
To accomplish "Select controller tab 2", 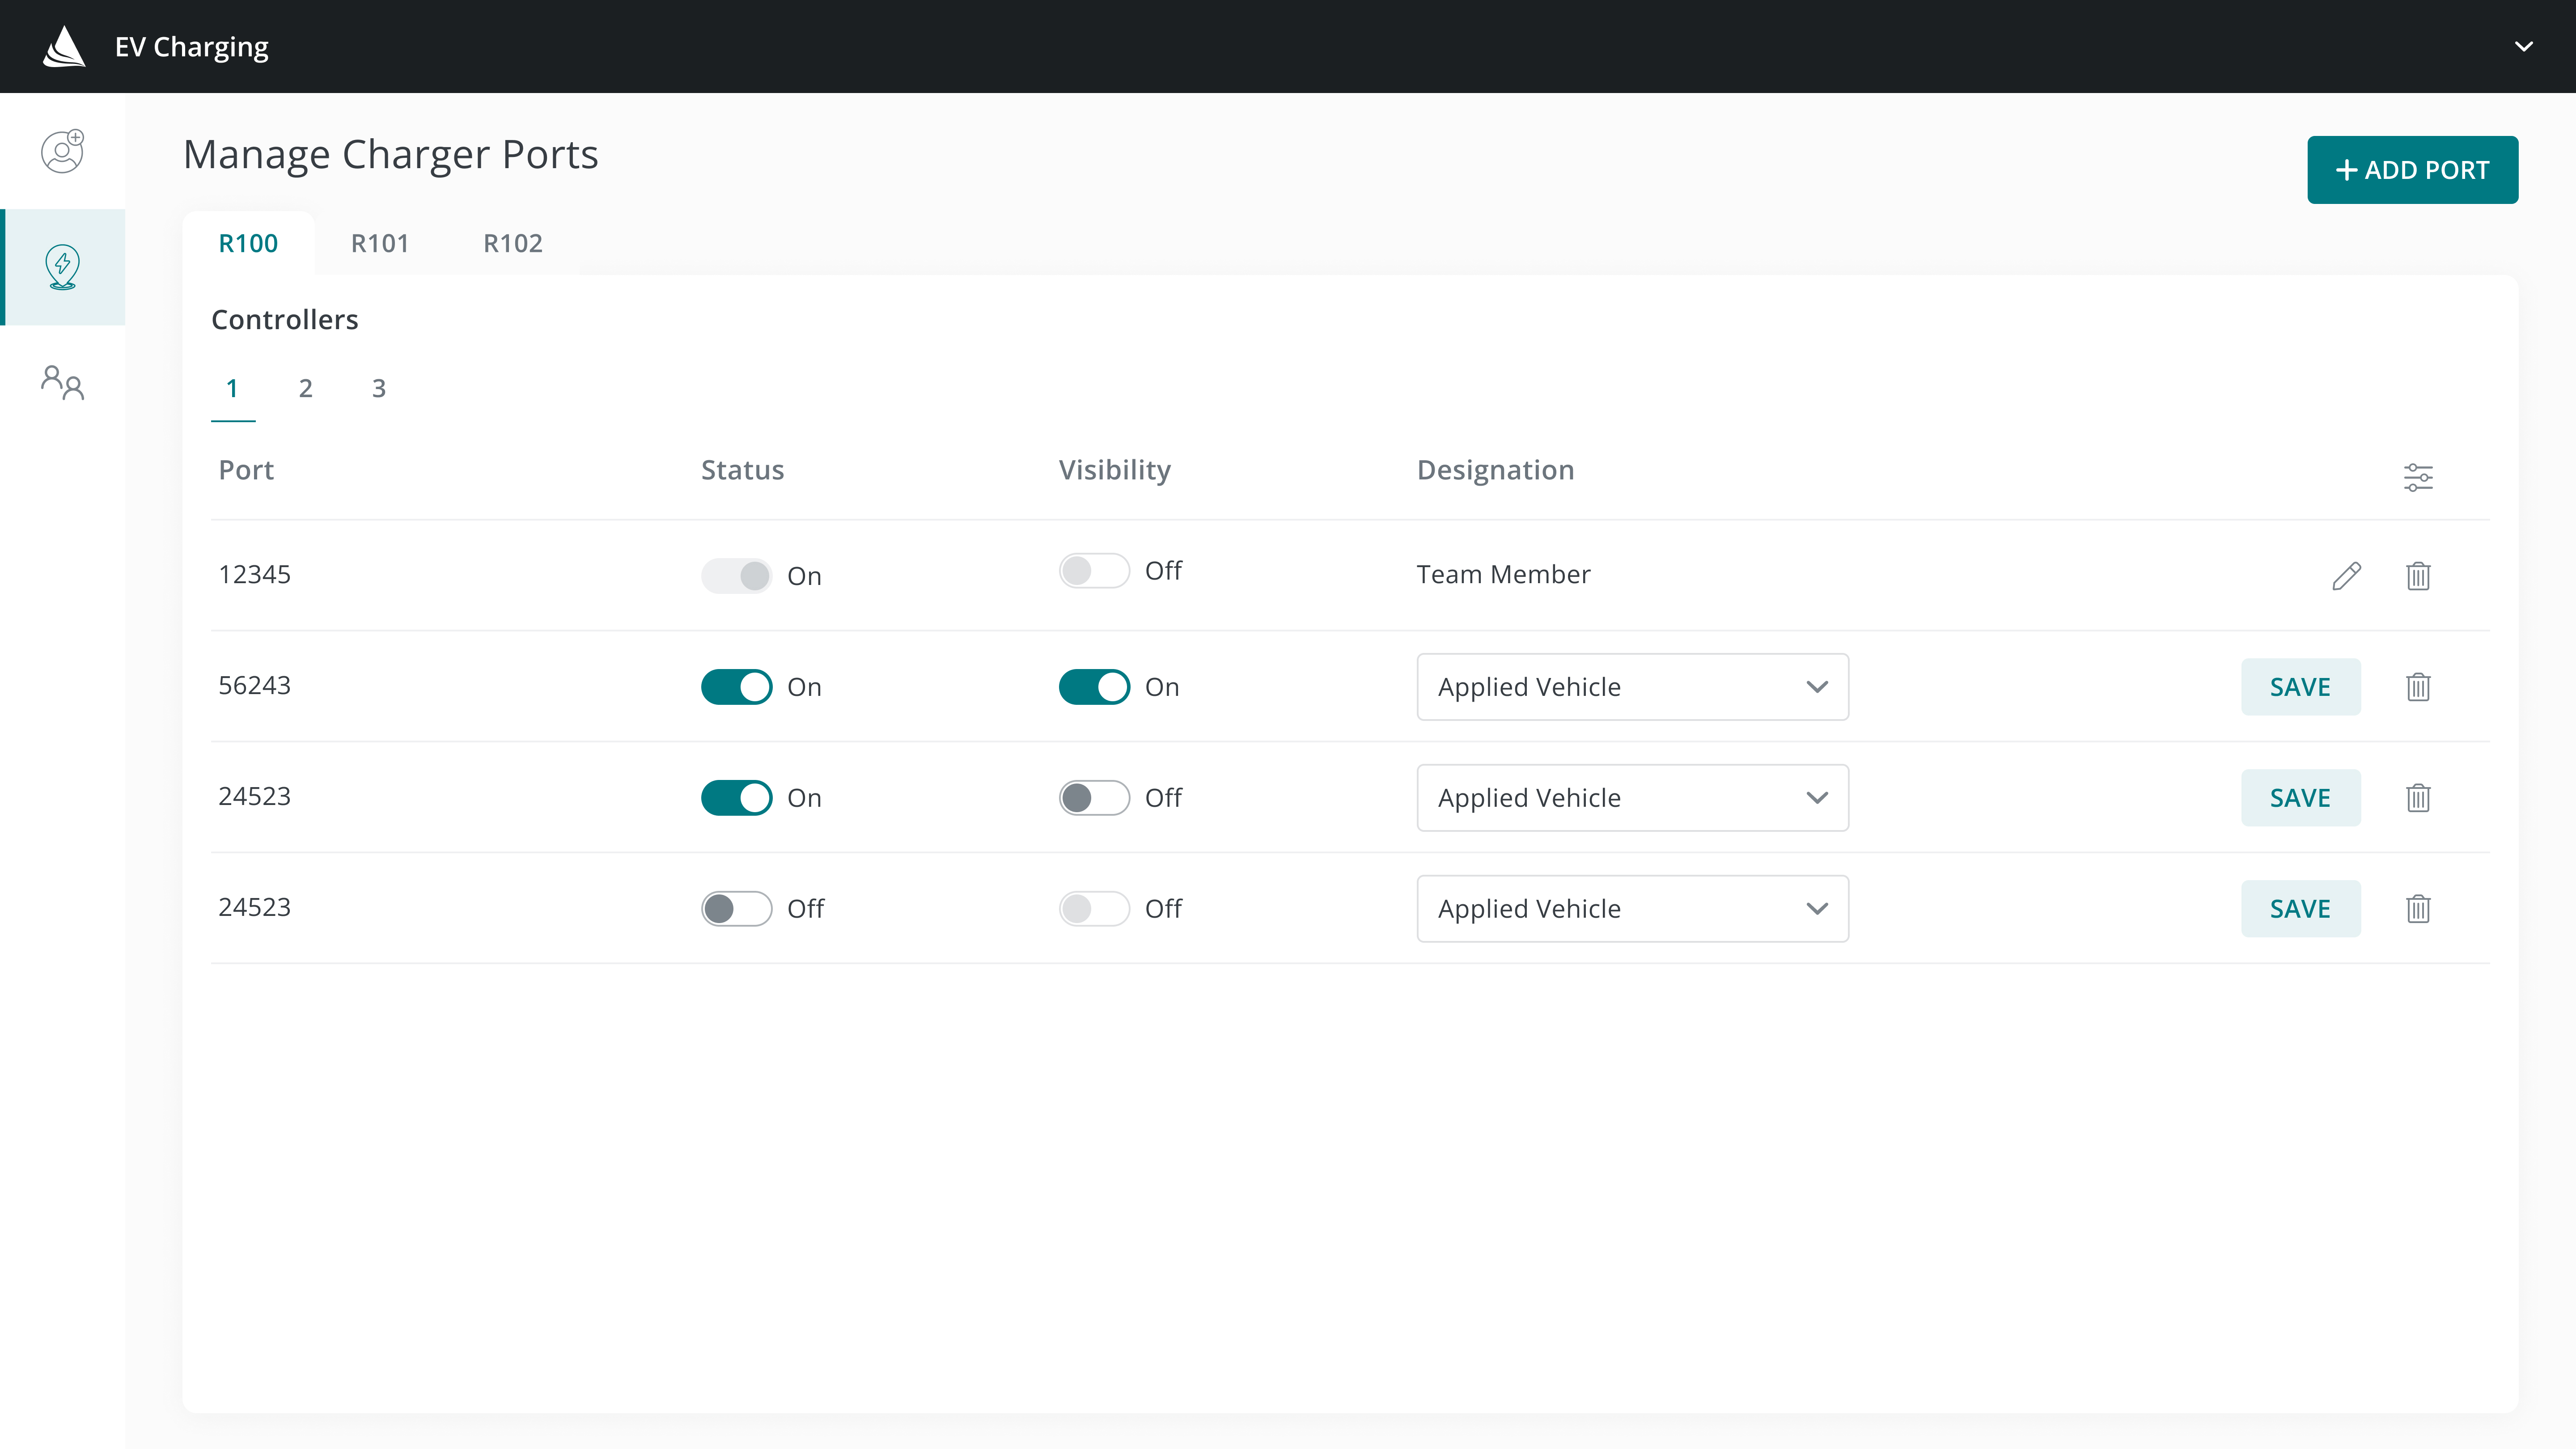I will 305,388.
